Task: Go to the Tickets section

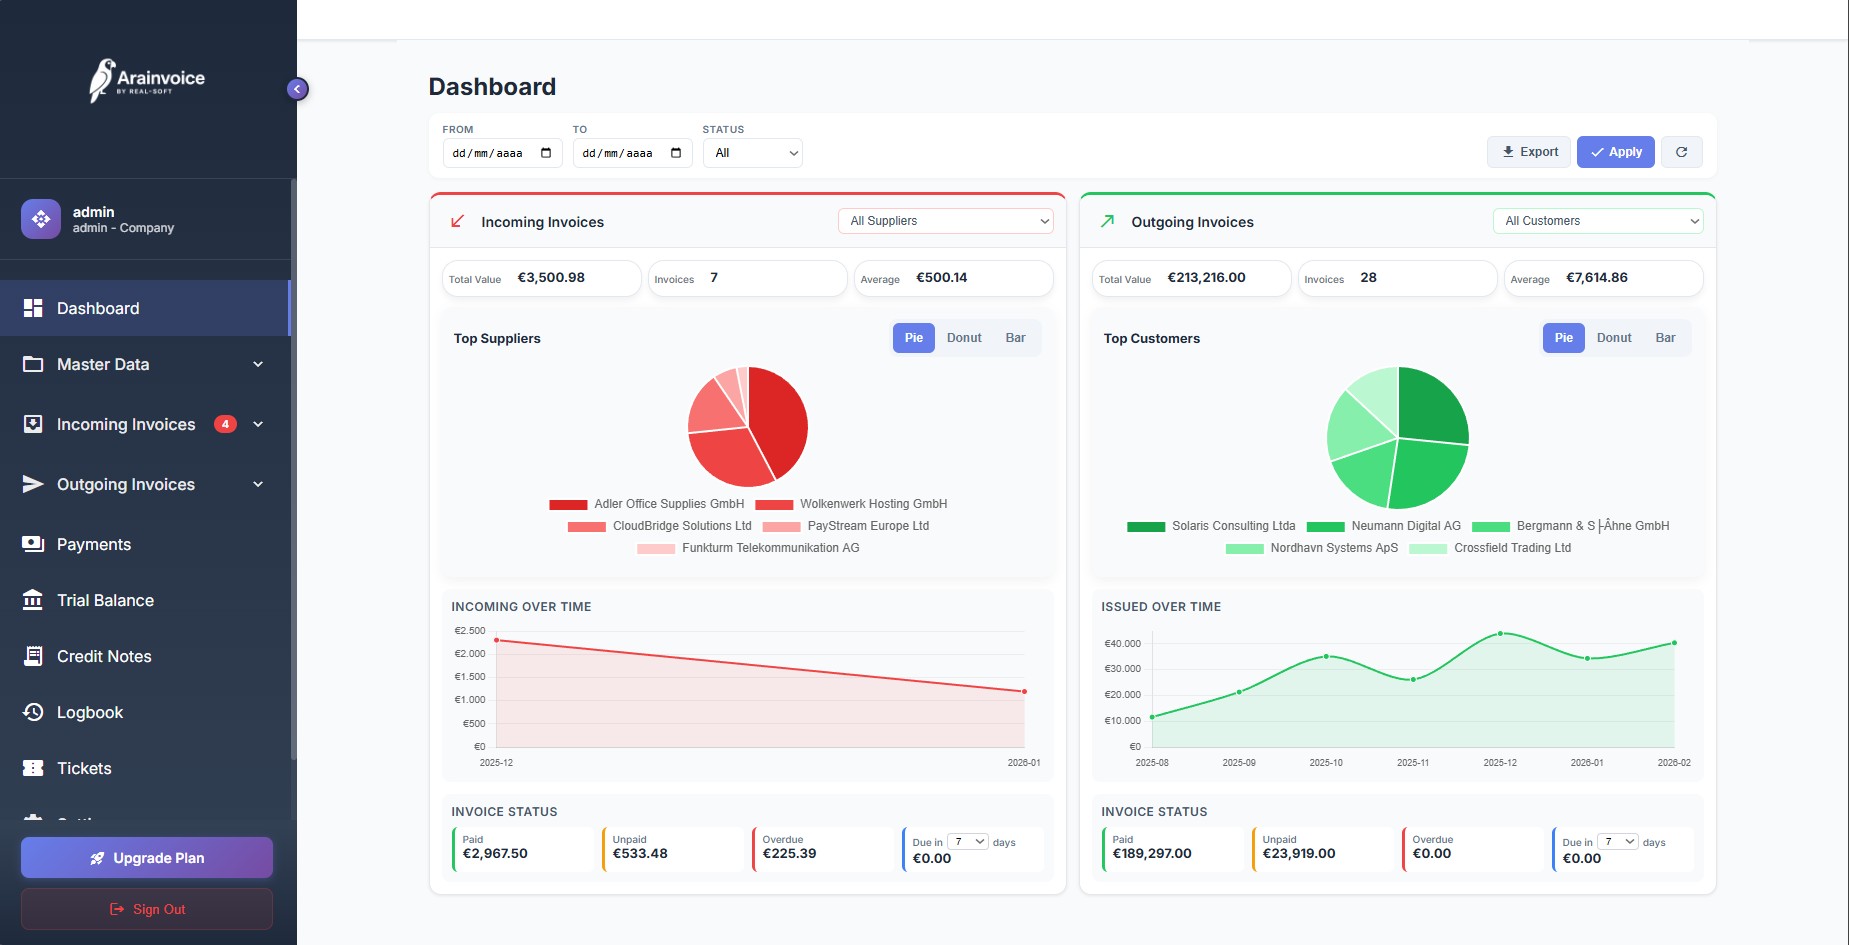Action: coord(84,768)
